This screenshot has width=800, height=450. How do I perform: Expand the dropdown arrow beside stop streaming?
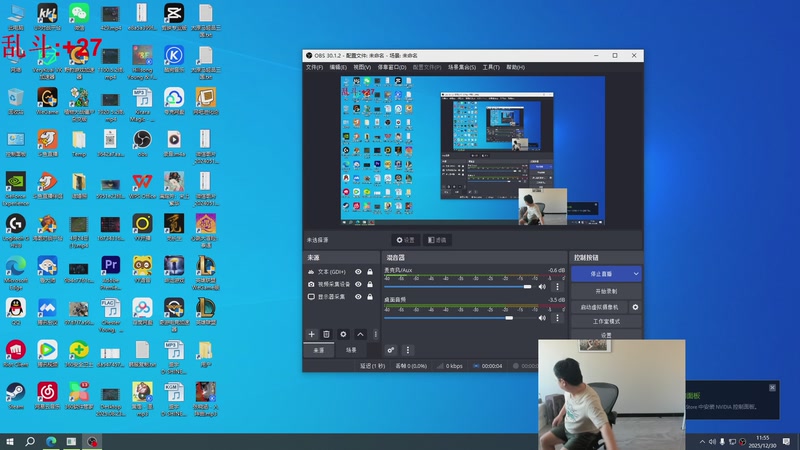(636, 274)
